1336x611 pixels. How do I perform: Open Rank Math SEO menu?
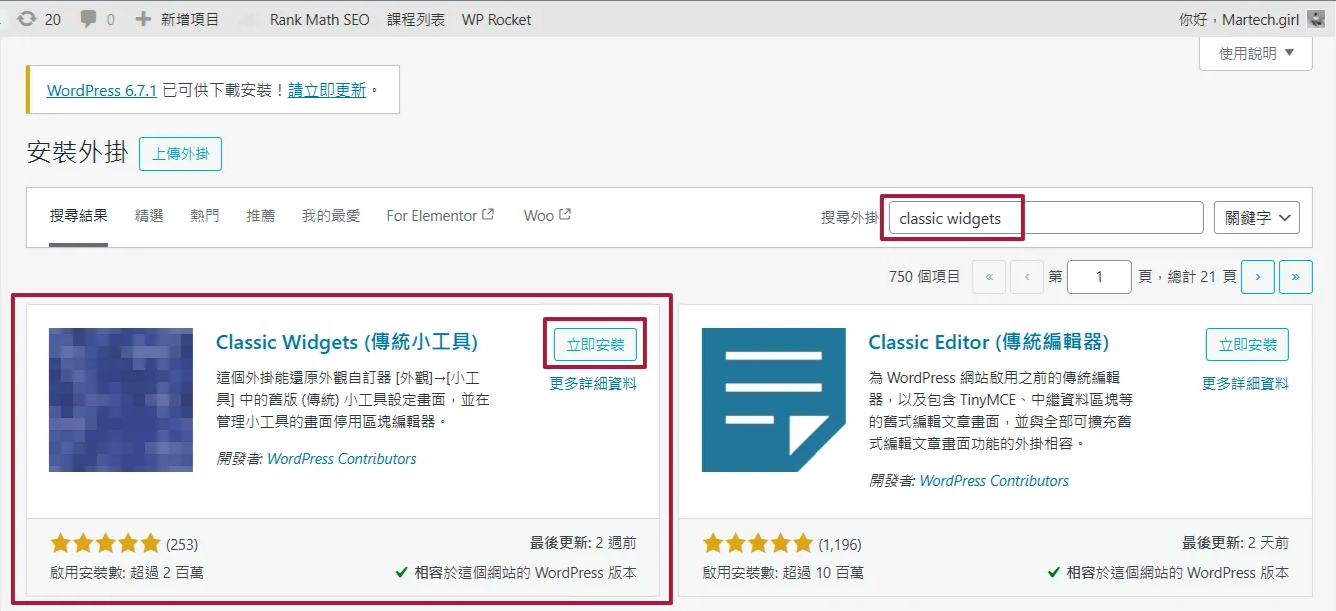point(319,19)
